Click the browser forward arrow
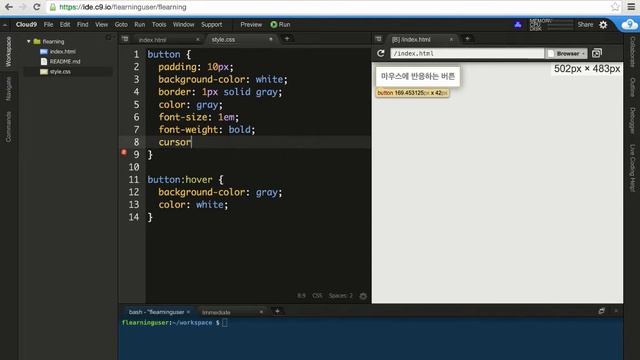Image resolution: width=640 pixels, height=360 pixels. click(22, 7)
